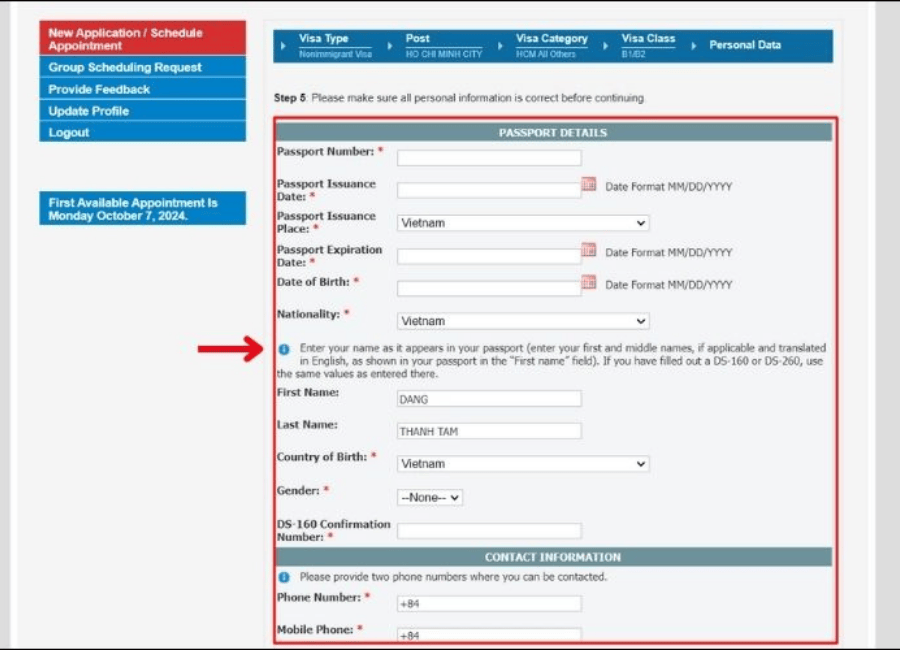This screenshot has height=650, width=900.
Task: Go to Provide Feedback
Action: tap(142, 89)
